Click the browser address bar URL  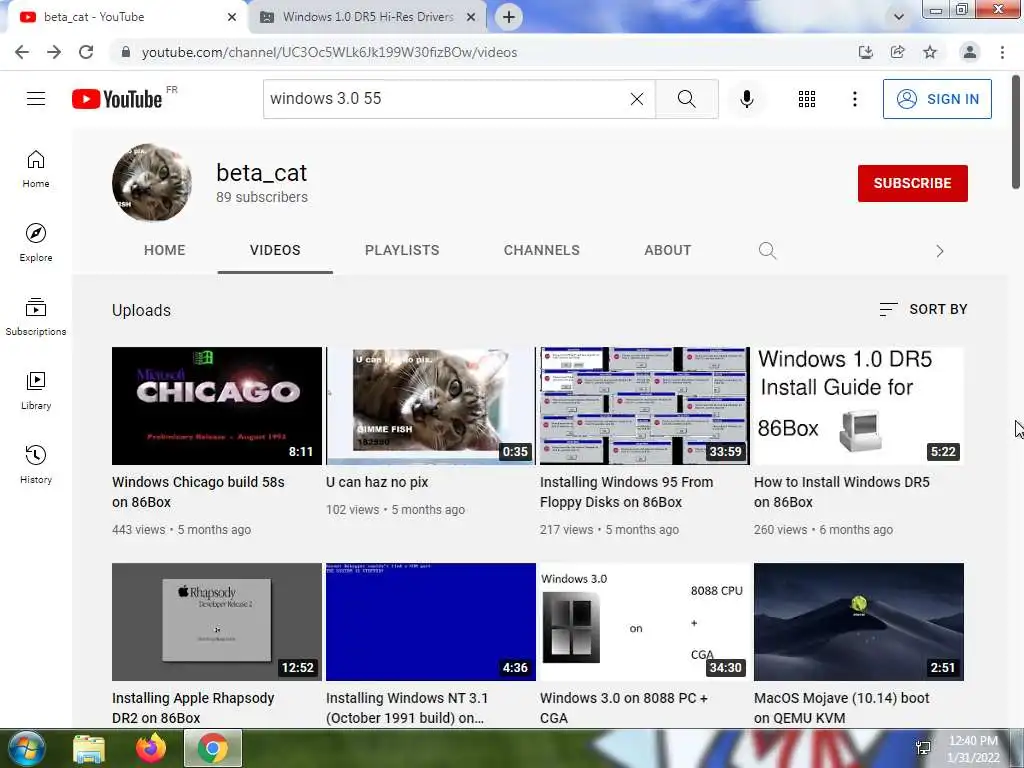pos(329,52)
